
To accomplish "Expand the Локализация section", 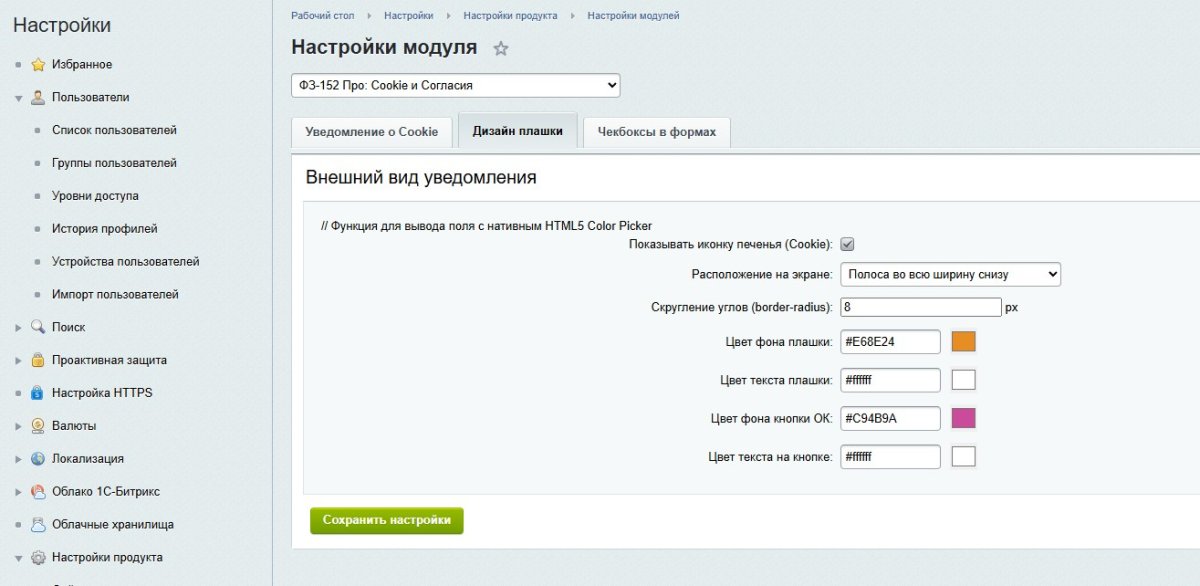I will click(x=18, y=459).
